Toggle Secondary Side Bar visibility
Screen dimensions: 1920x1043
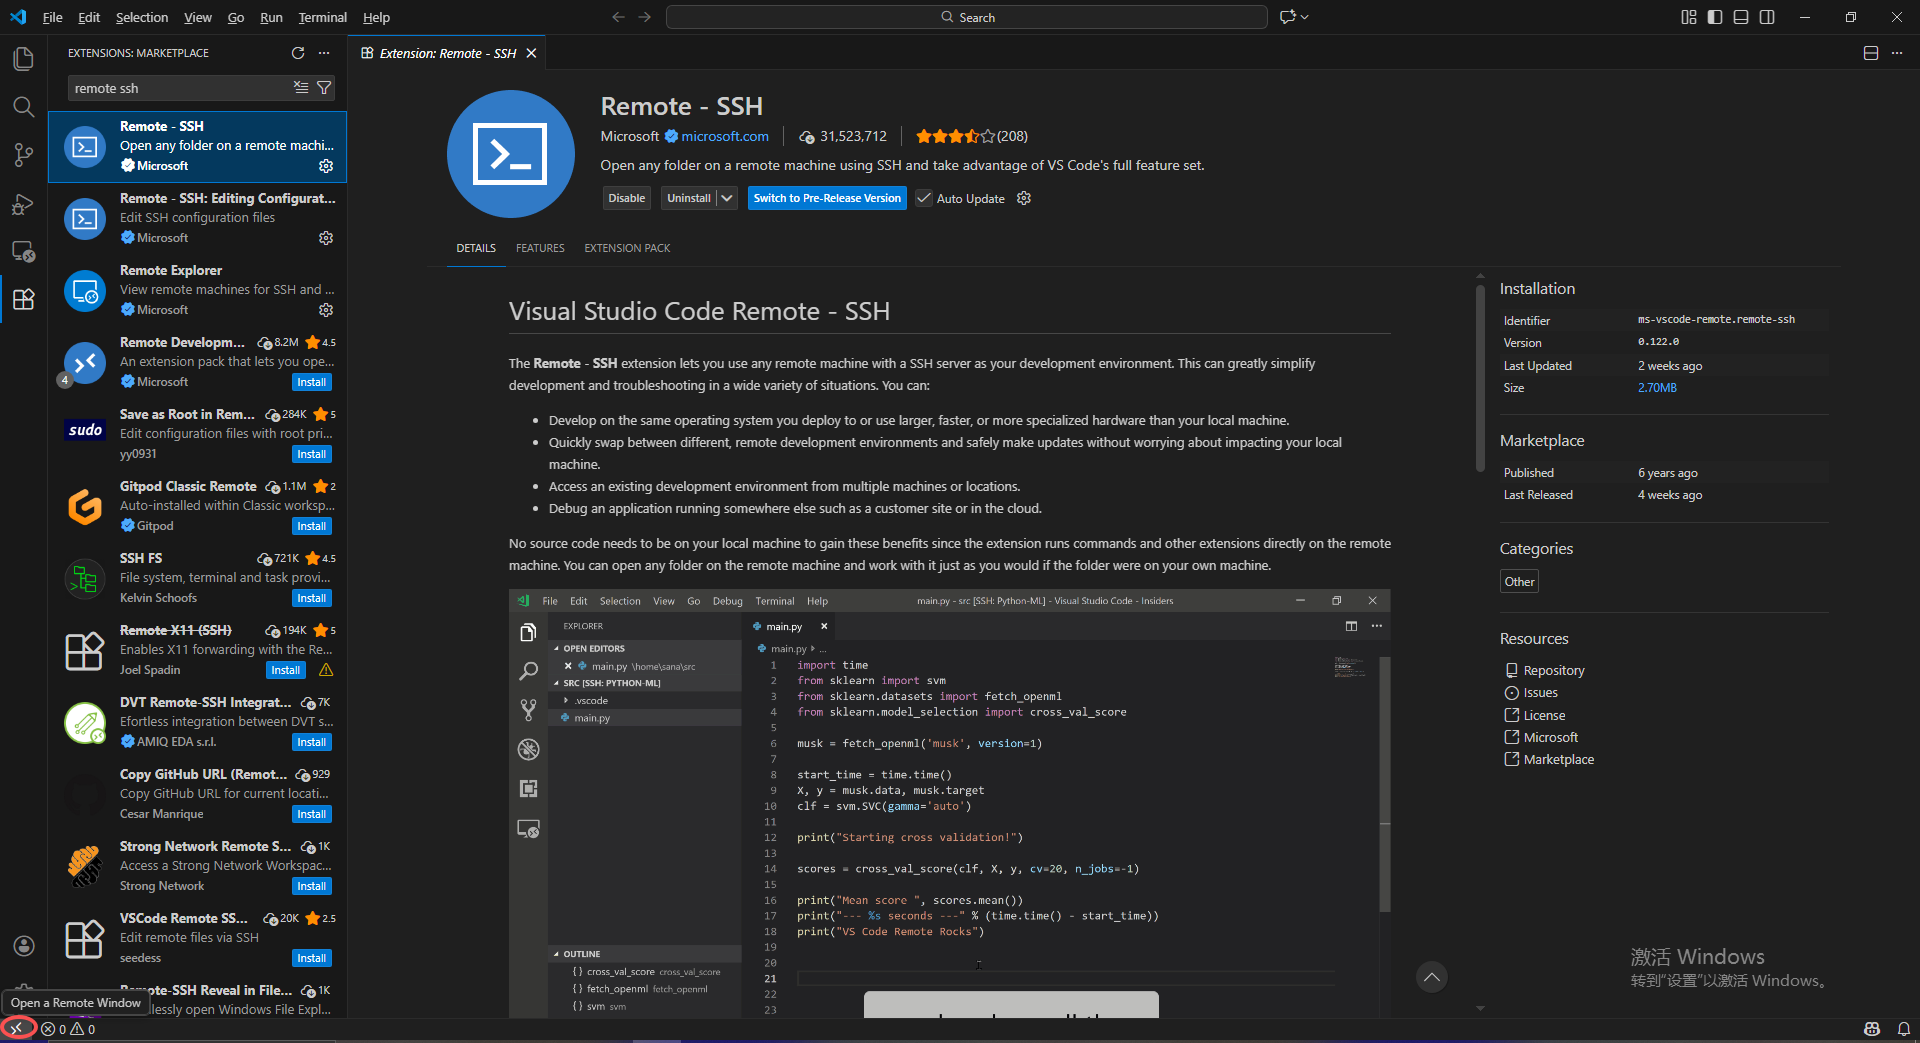pos(1767,17)
